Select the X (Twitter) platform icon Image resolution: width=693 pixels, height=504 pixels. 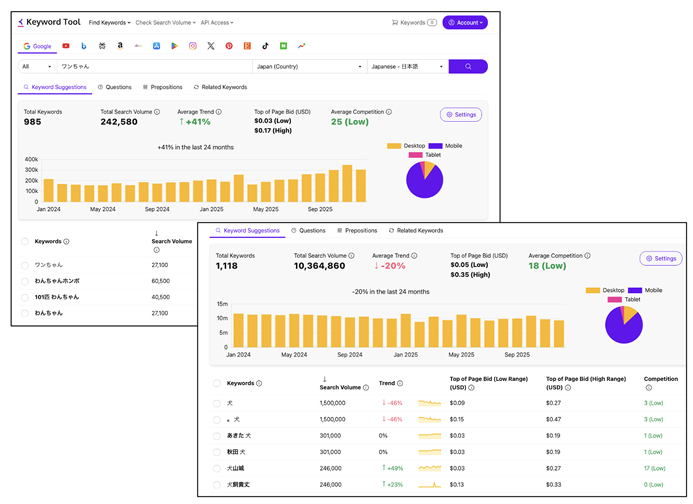211,46
